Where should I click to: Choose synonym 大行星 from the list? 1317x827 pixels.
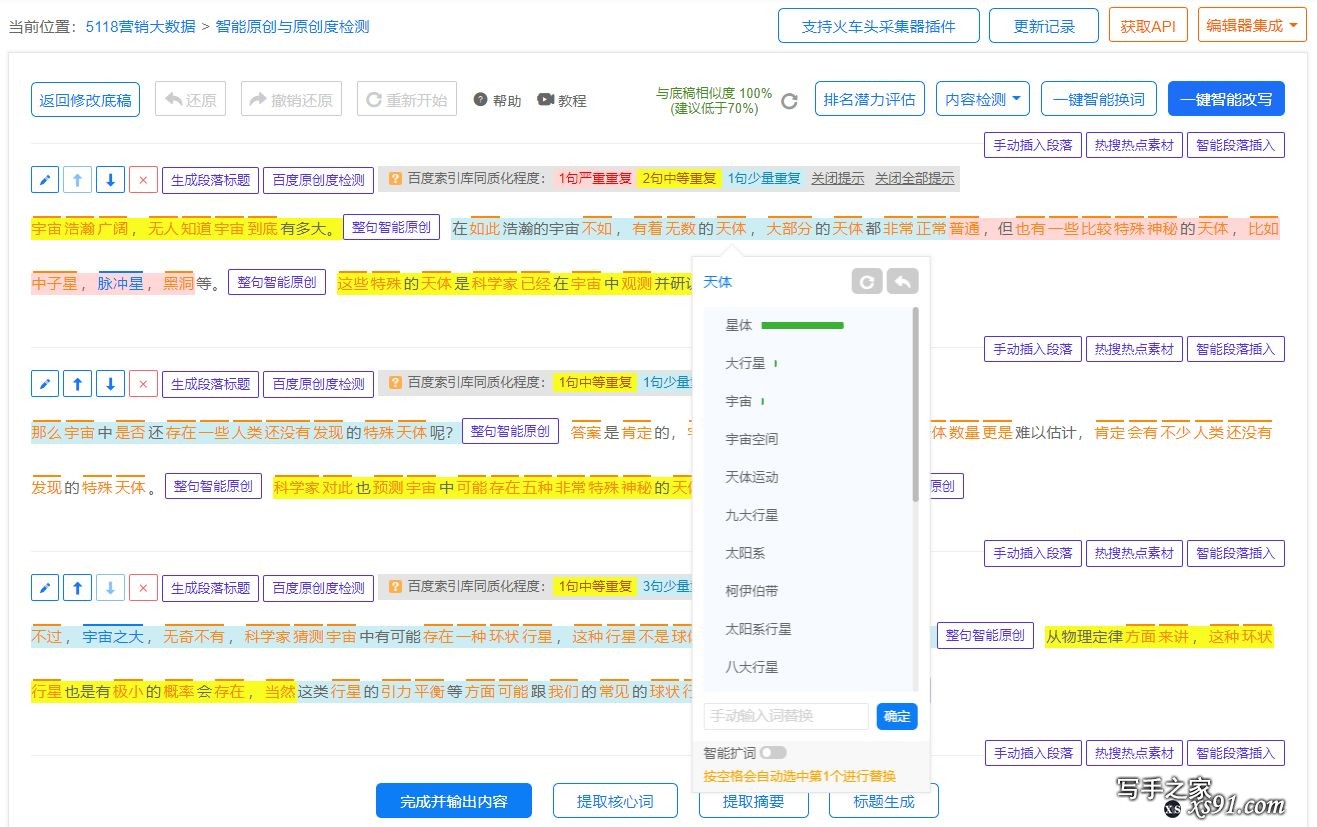click(745, 364)
